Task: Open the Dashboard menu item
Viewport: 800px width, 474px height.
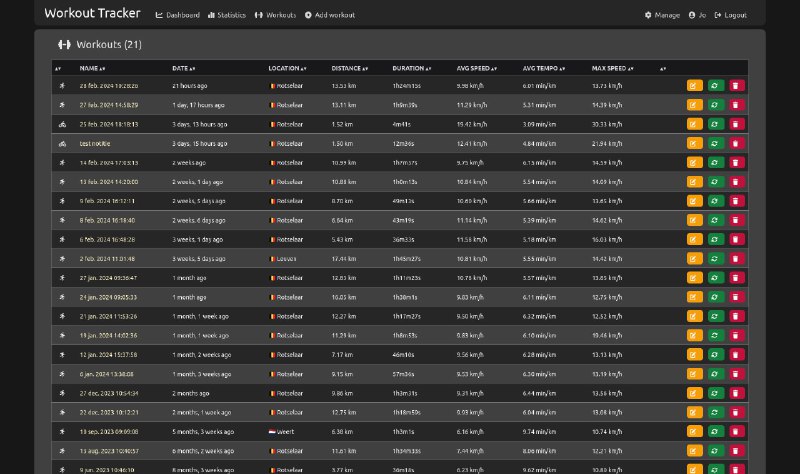Action: [178, 15]
